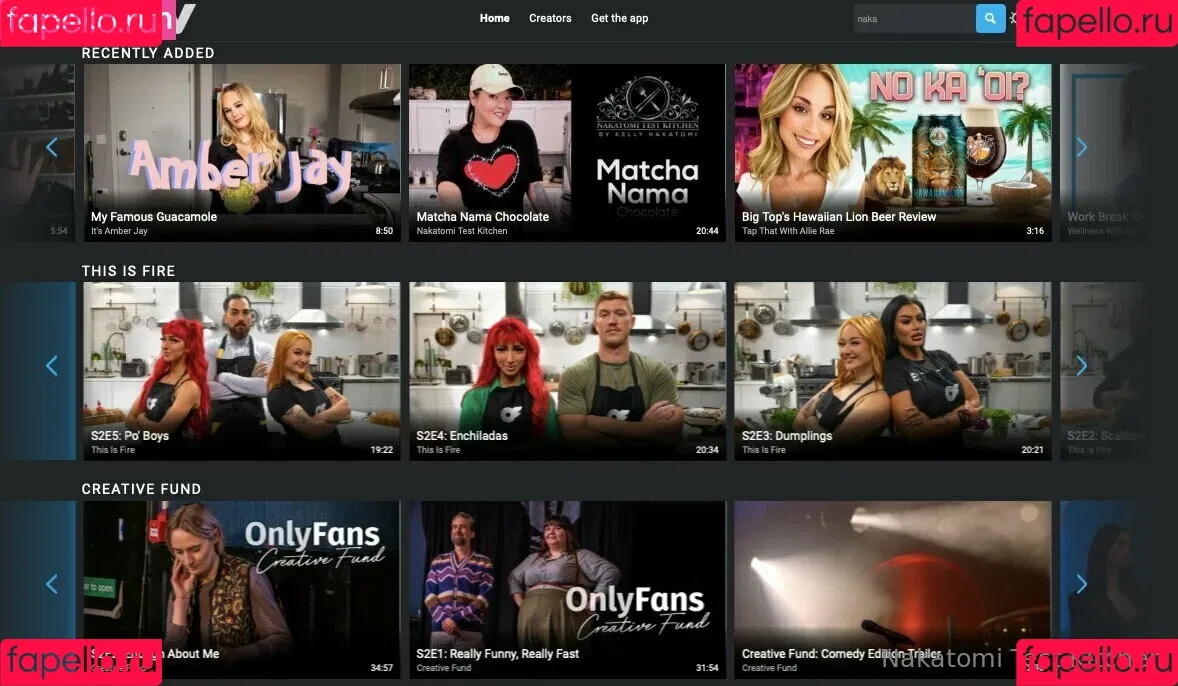Play the Really Funny, Really Fast thumbnail
The width and height of the screenshot is (1178, 686).
click(567, 590)
